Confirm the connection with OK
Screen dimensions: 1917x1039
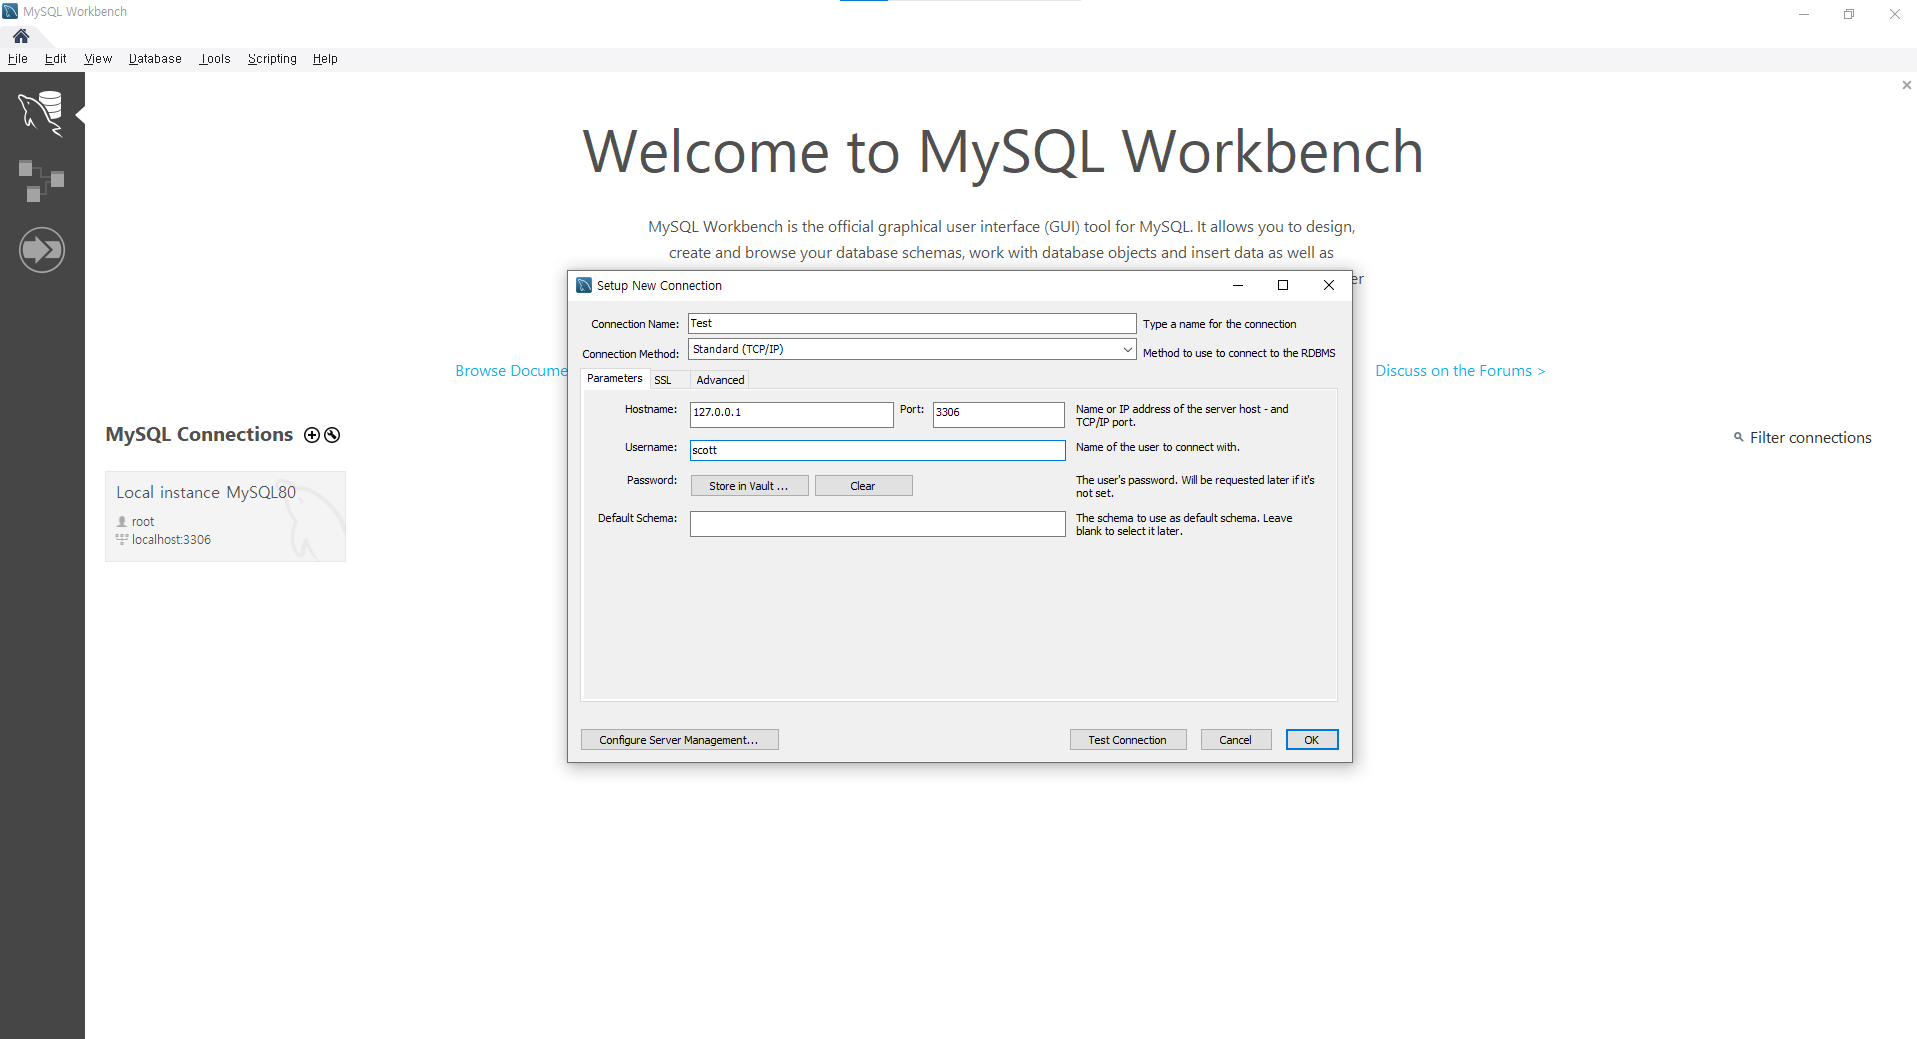click(x=1311, y=740)
